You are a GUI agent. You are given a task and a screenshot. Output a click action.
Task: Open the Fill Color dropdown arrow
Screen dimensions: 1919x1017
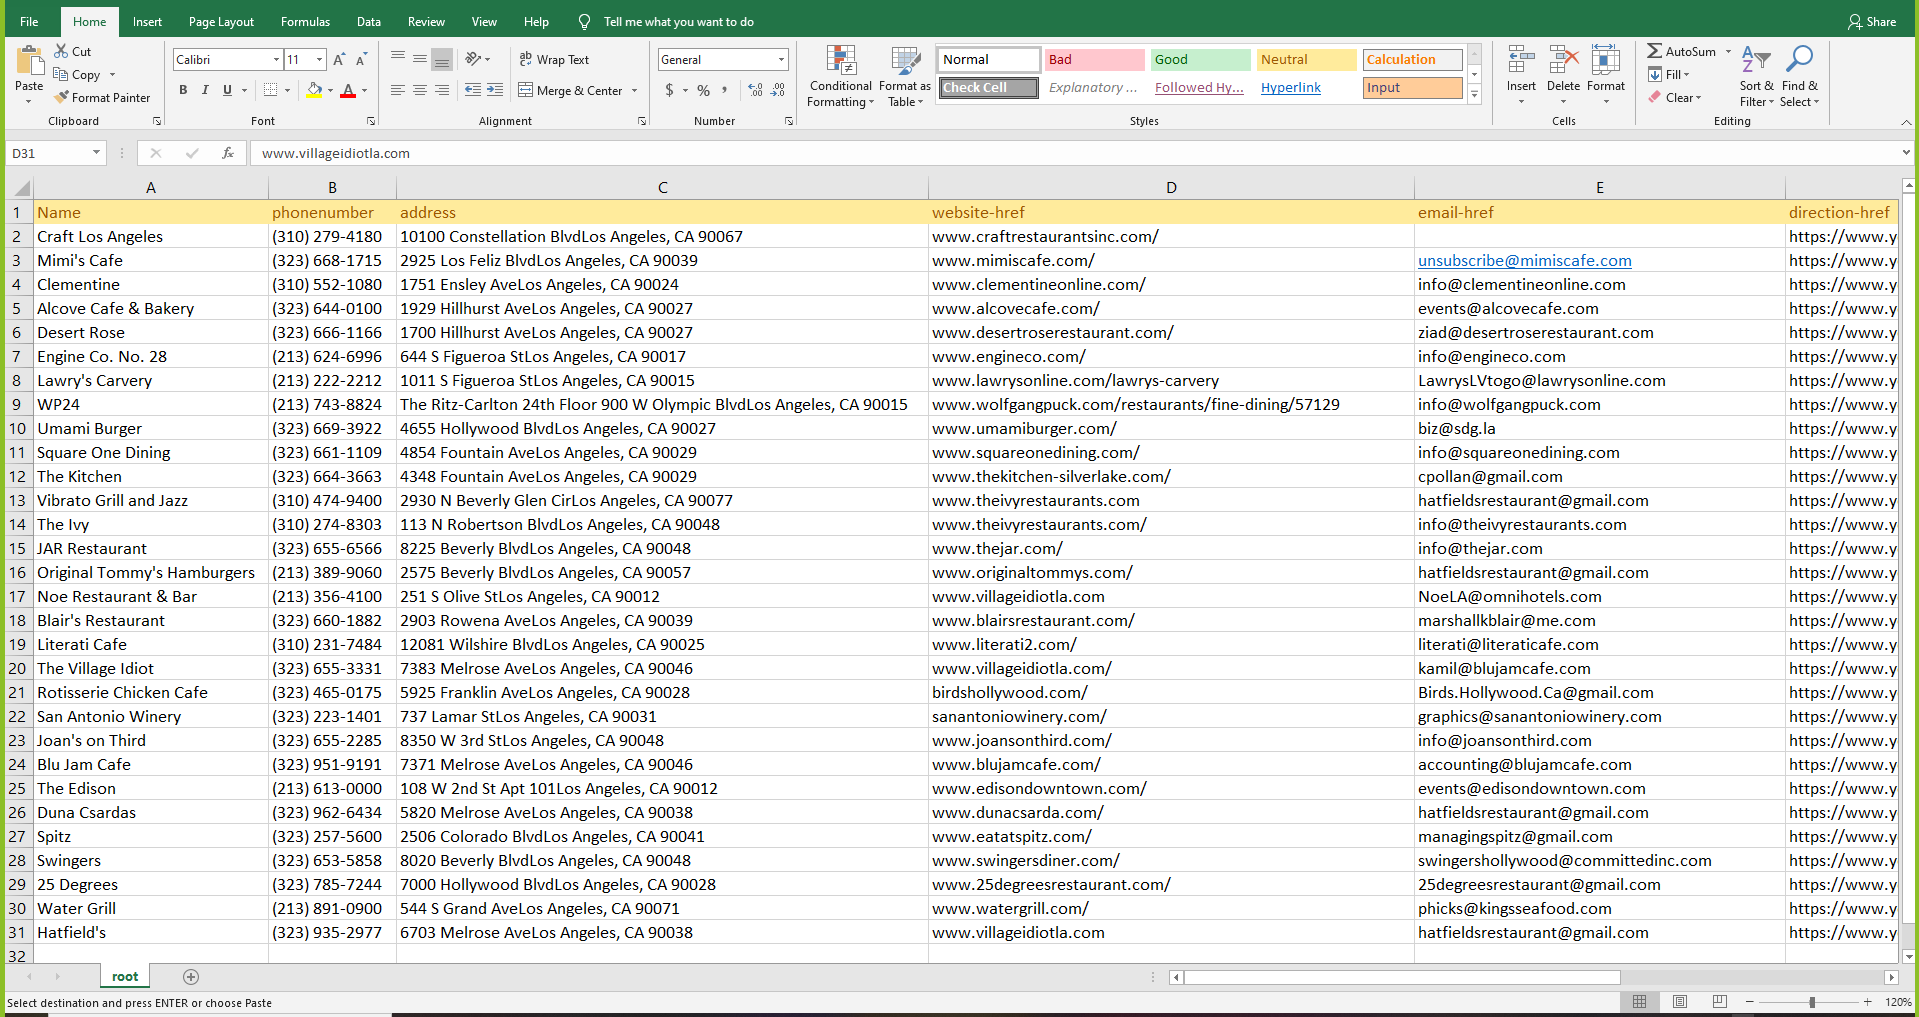pos(330,90)
